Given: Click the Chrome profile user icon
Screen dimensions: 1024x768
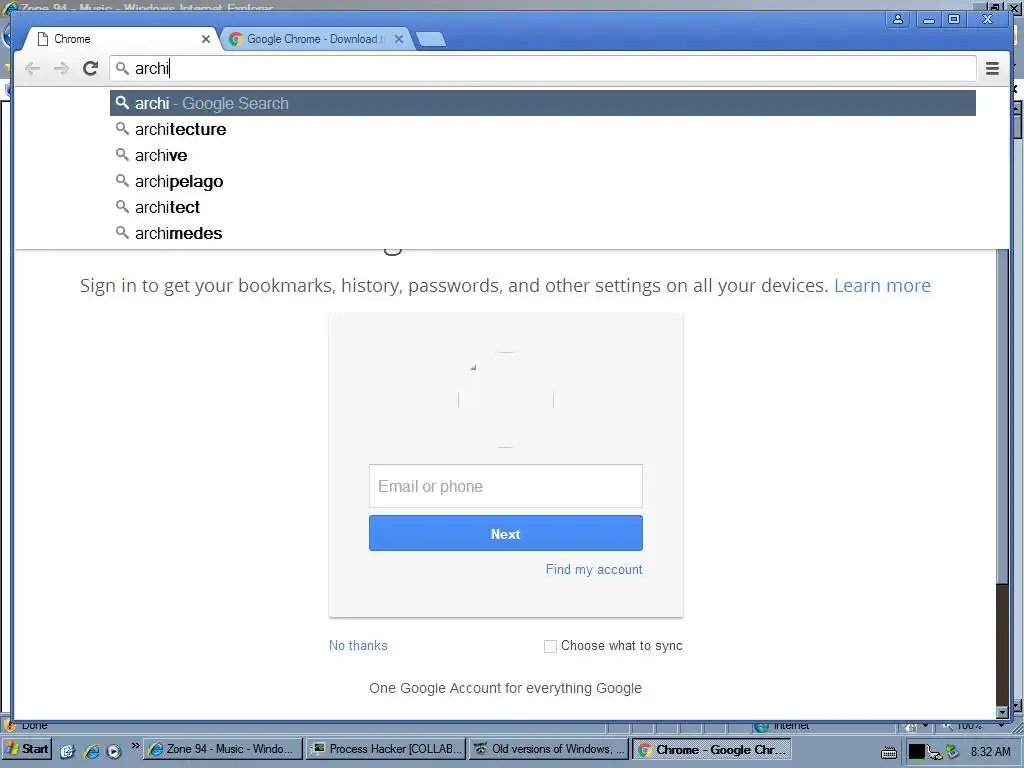Looking at the screenshot, I should pyautogui.click(x=898, y=20).
